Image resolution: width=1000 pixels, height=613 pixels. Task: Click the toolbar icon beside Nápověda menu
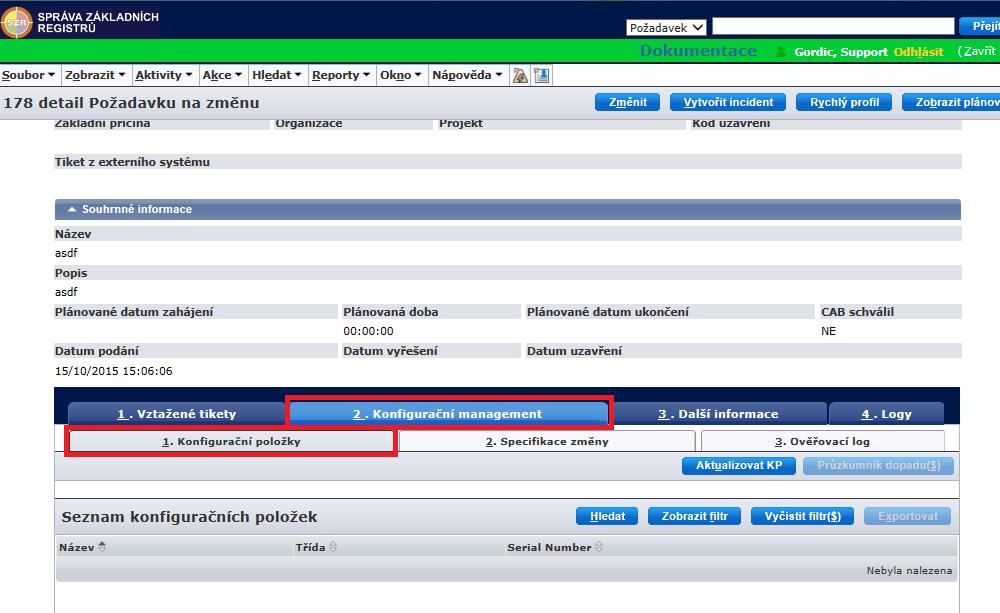pos(520,75)
